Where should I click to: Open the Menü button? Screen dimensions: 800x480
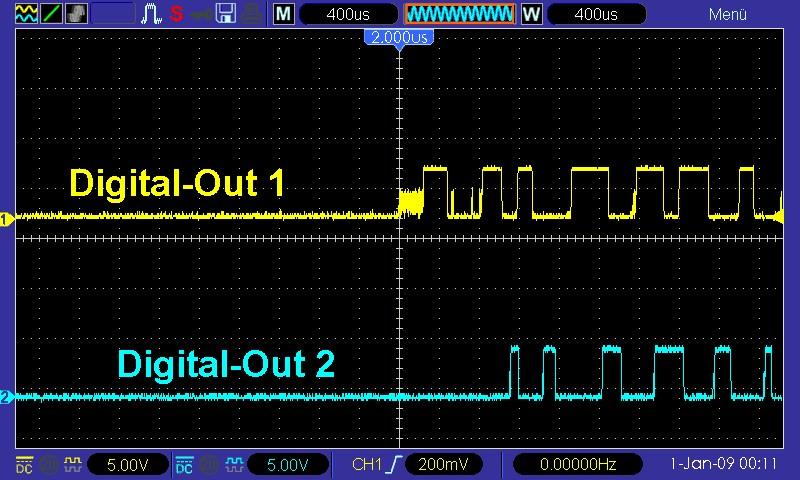[x=728, y=14]
